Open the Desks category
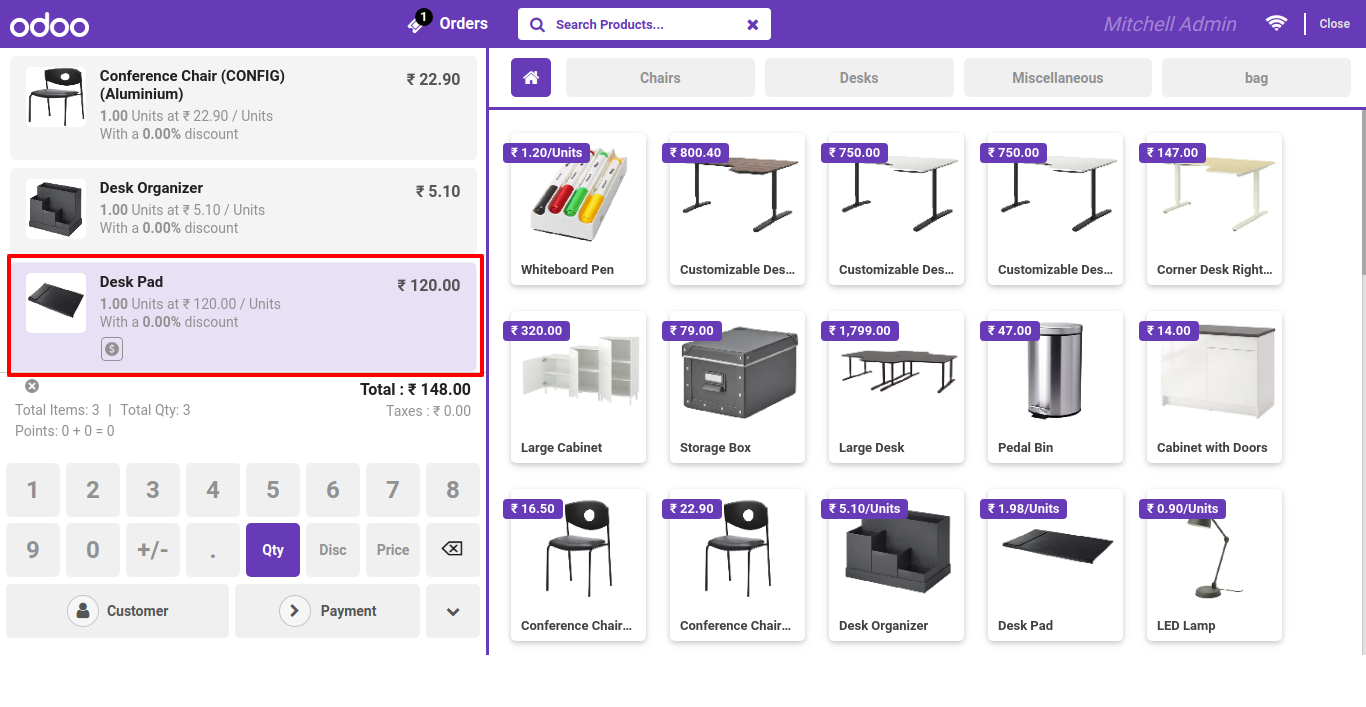This screenshot has height=707, width=1366. tap(859, 77)
